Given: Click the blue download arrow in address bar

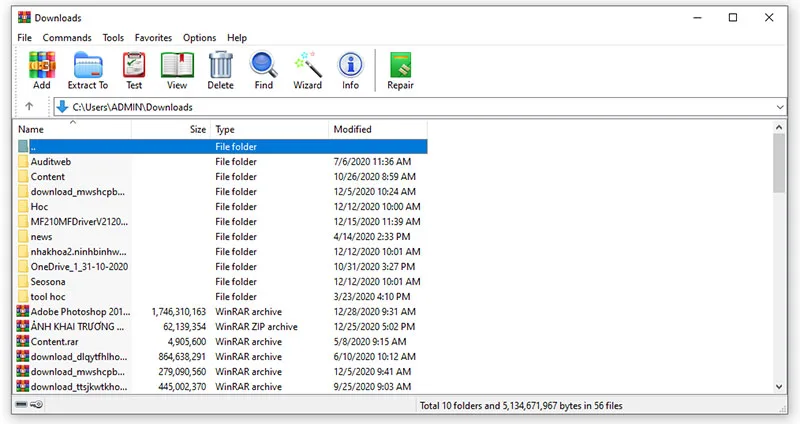Looking at the screenshot, I should (62, 107).
